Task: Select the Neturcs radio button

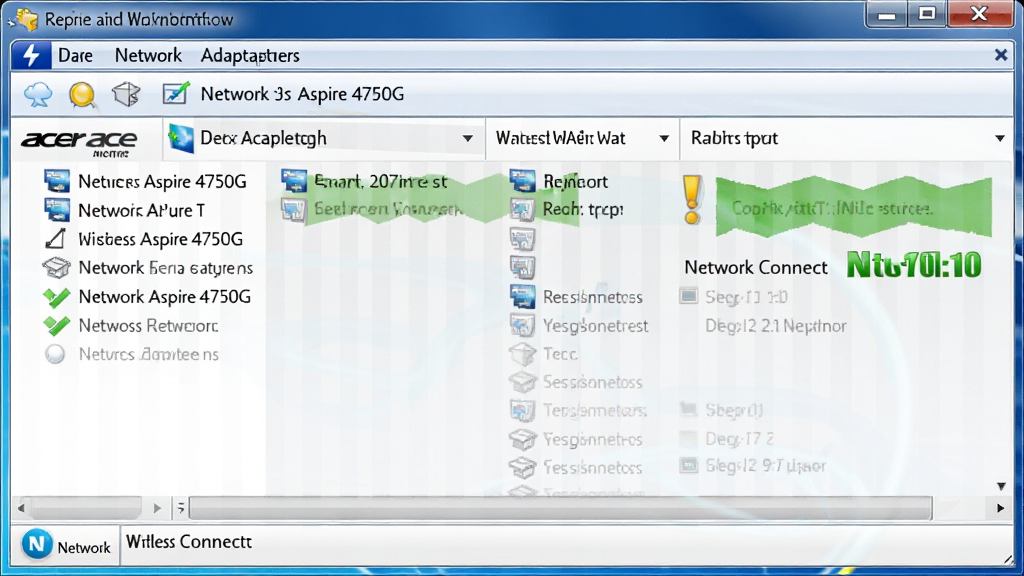Action: [x=56, y=354]
